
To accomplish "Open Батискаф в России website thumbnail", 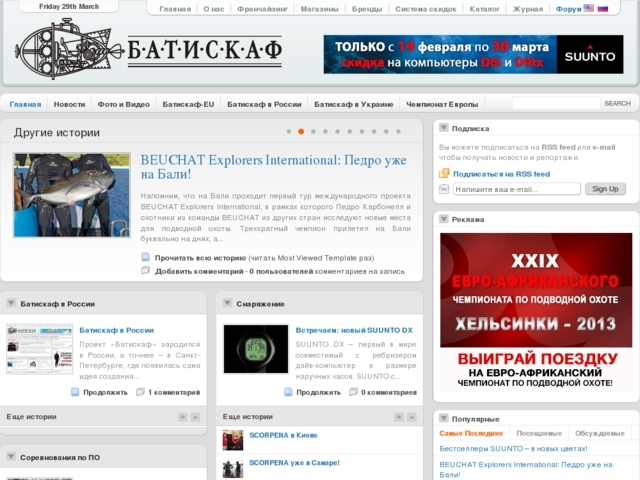I will (39, 349).
